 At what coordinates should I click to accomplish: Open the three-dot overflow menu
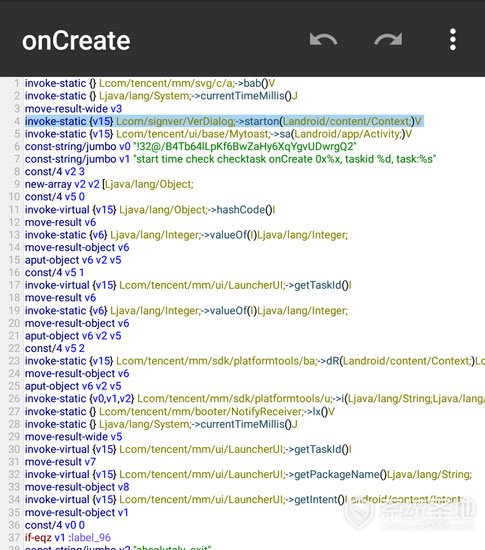[x=453, y=39]
